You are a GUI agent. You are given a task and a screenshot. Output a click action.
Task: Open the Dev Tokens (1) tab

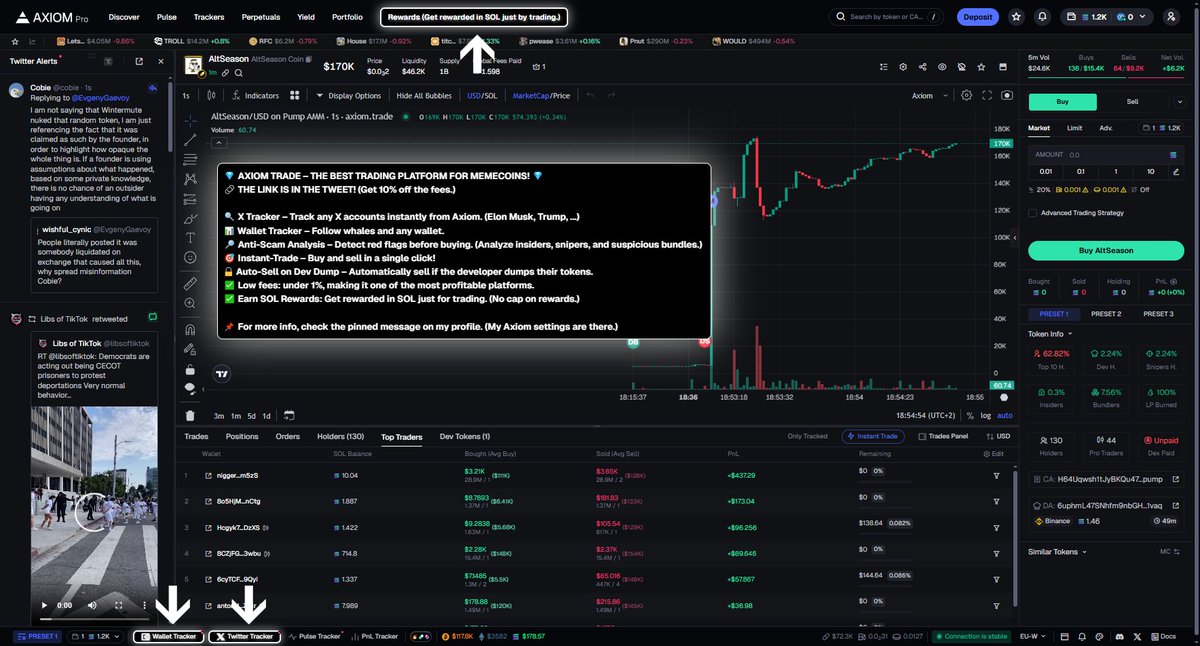465,437
